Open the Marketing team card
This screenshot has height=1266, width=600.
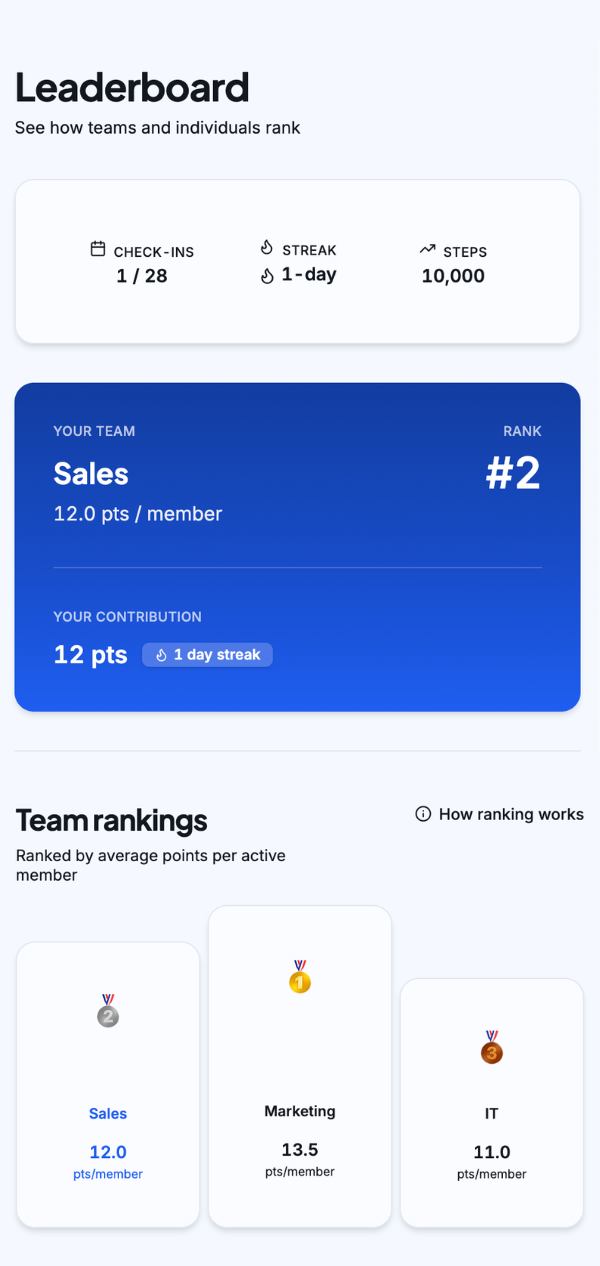click(x=299, y=1066)
